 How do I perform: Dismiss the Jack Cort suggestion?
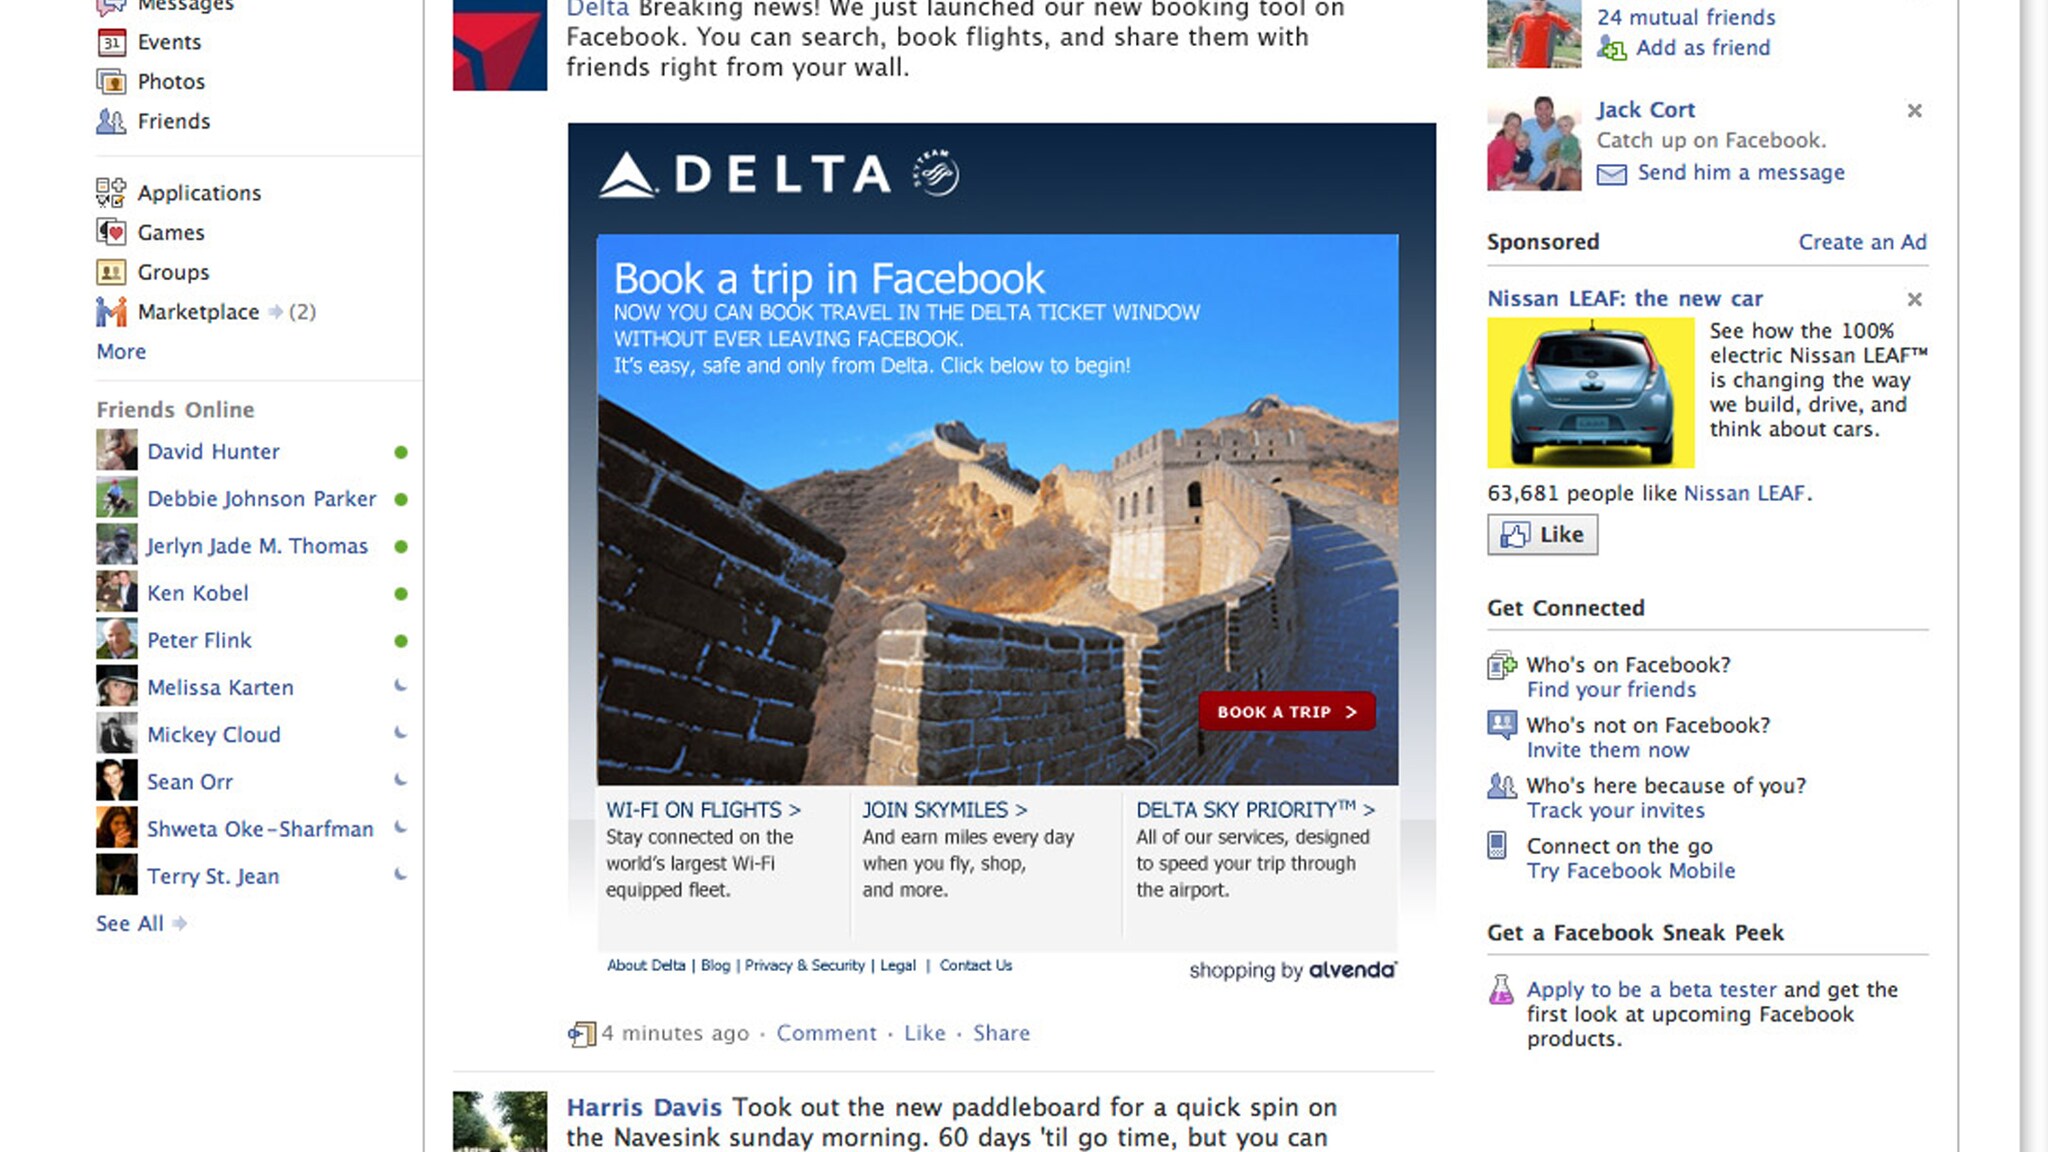(x=1914, y=111)
